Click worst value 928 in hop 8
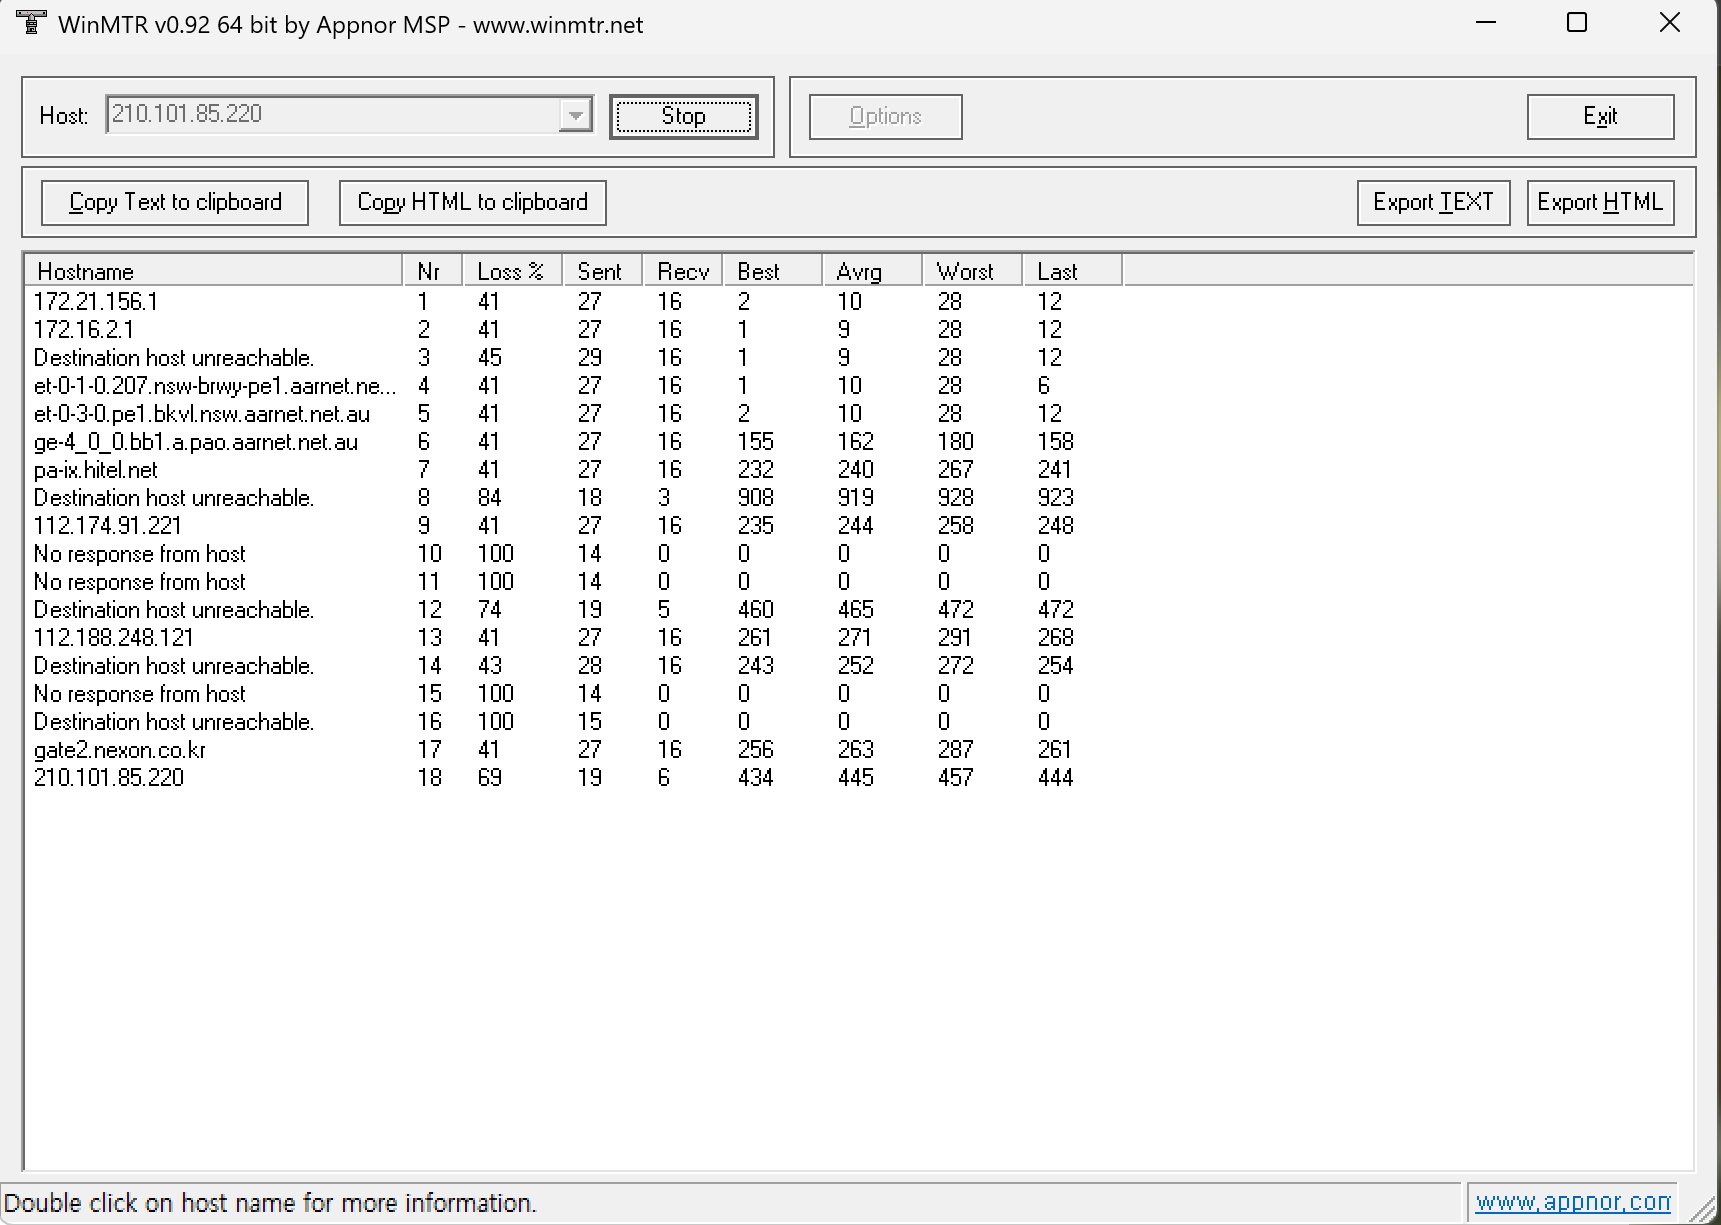The width and height of the screenshot is (1721, 1225). [x=956, y=498]
